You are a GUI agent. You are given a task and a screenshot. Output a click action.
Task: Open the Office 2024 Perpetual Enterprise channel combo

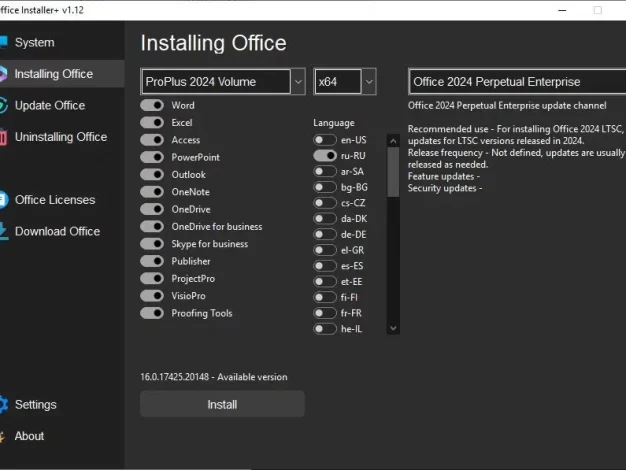click(517, 81)
